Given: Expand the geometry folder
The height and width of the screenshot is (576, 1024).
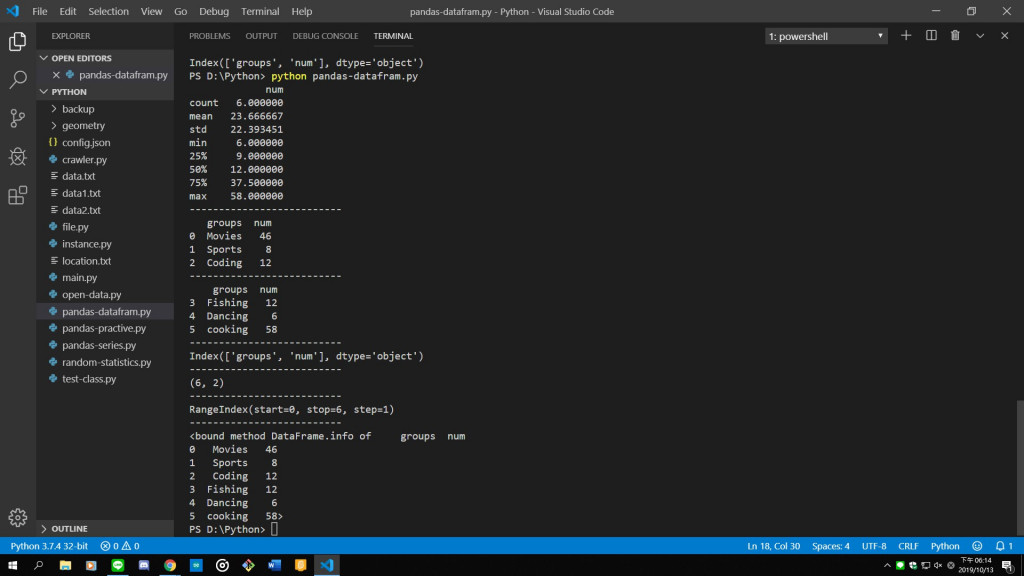Looking at the screenshot, I should point(105,125).
